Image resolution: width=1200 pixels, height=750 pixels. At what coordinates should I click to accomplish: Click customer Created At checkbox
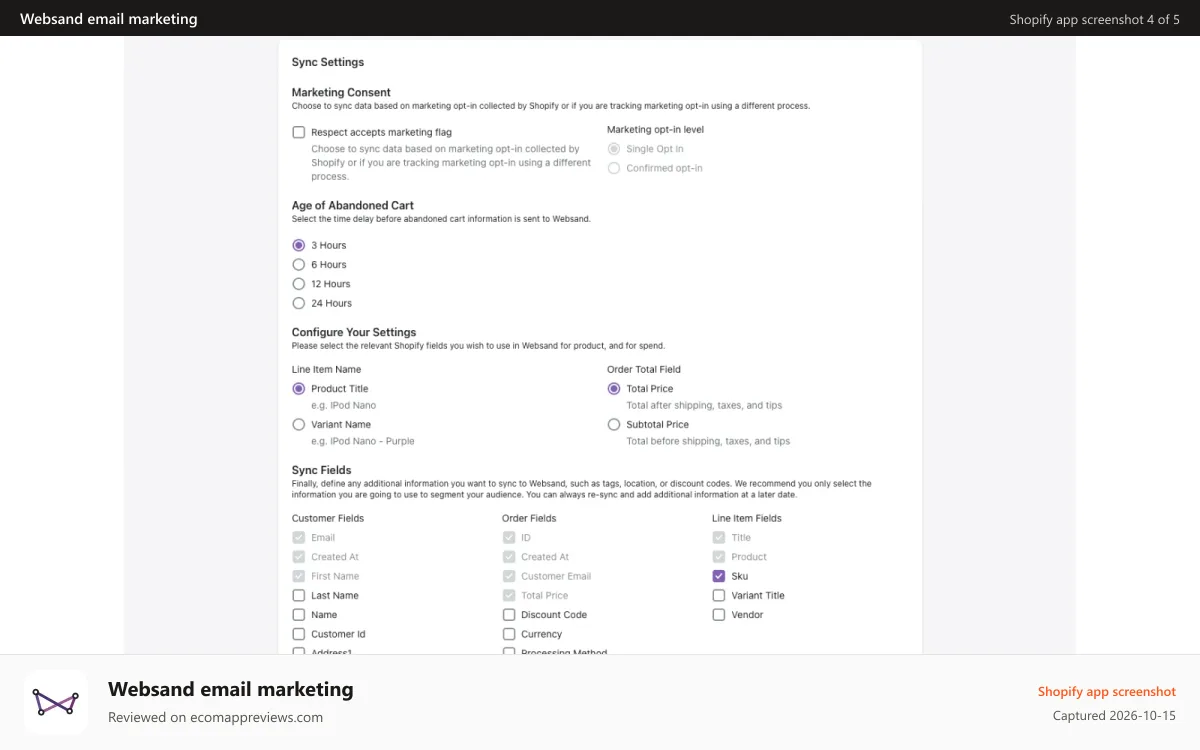coord(298,557)
